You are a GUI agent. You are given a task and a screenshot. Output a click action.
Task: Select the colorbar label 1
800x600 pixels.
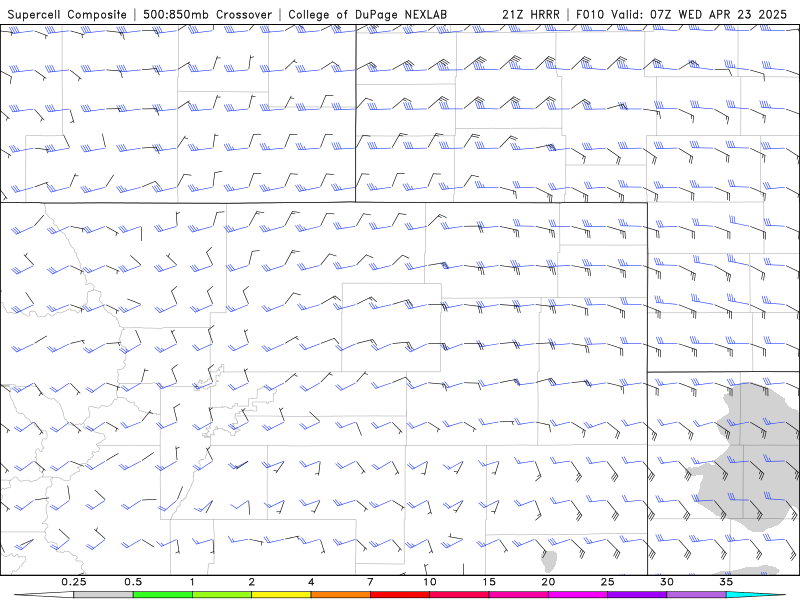[x=192, y=582]
